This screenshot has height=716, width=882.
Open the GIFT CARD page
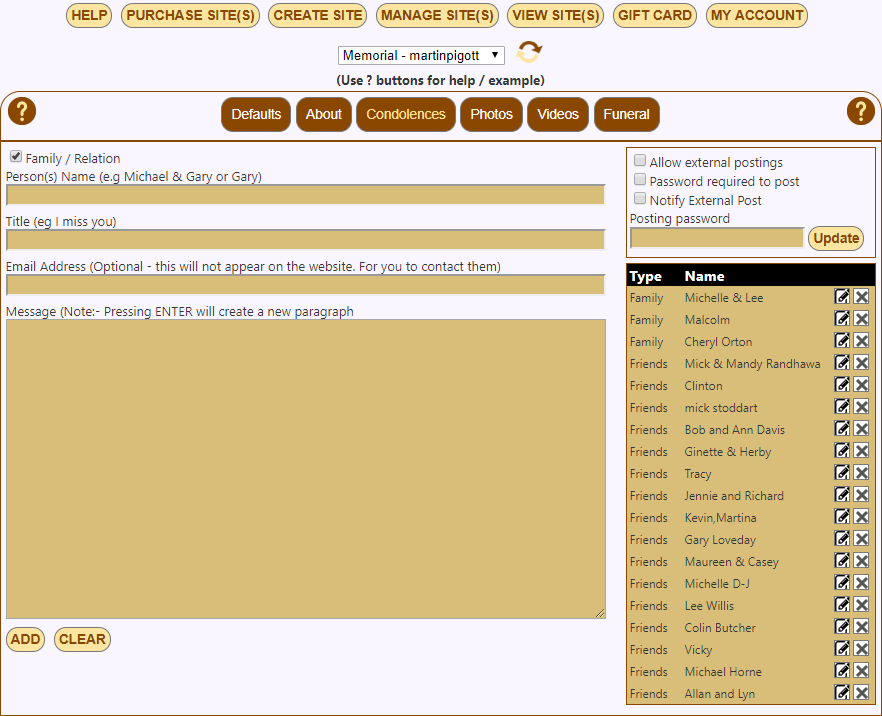(655, 15)
